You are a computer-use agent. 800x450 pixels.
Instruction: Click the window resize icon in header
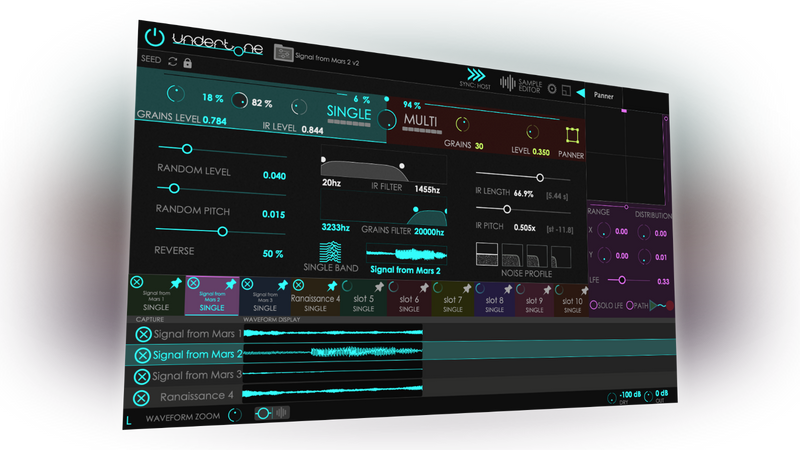pos(566,90)
